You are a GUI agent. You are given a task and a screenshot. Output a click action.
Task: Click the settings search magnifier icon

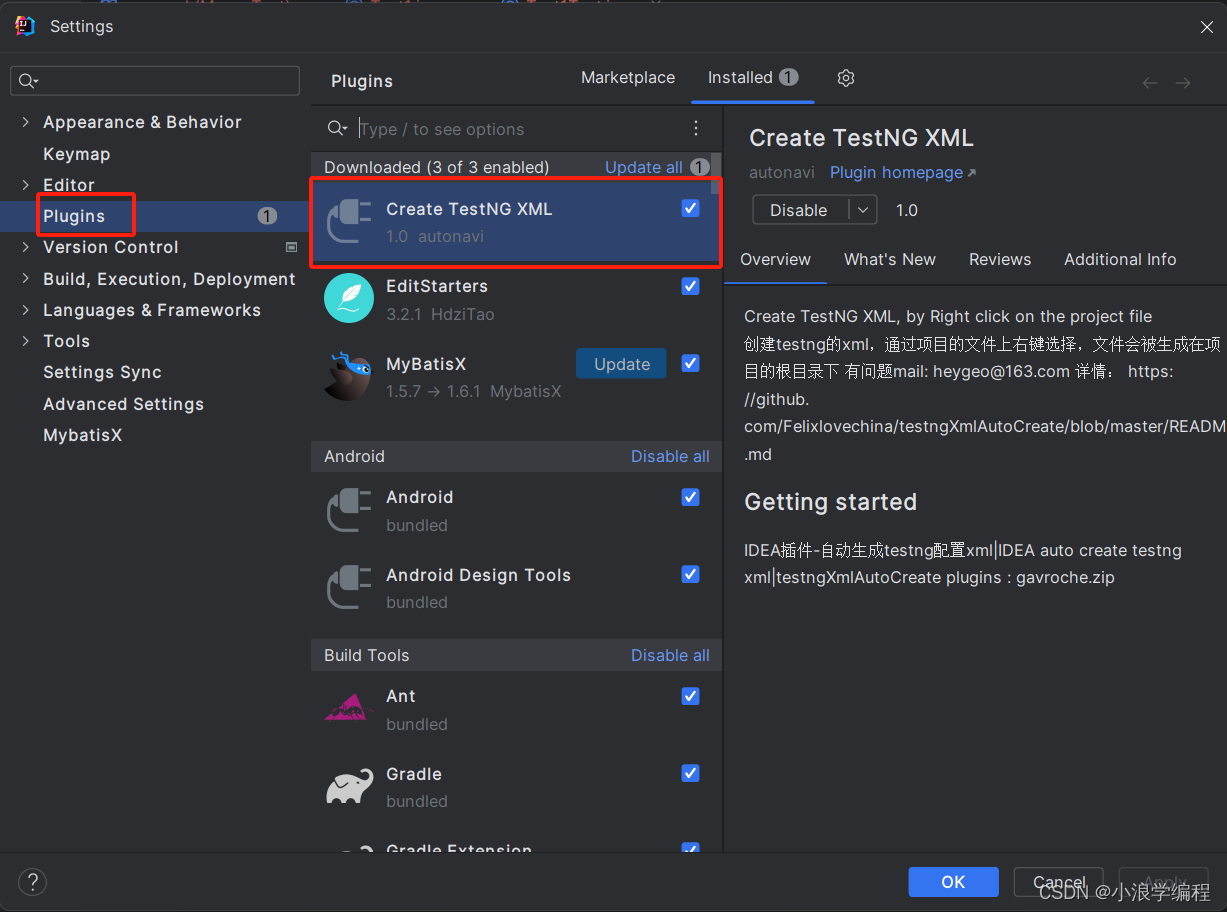tap(28, 81)
